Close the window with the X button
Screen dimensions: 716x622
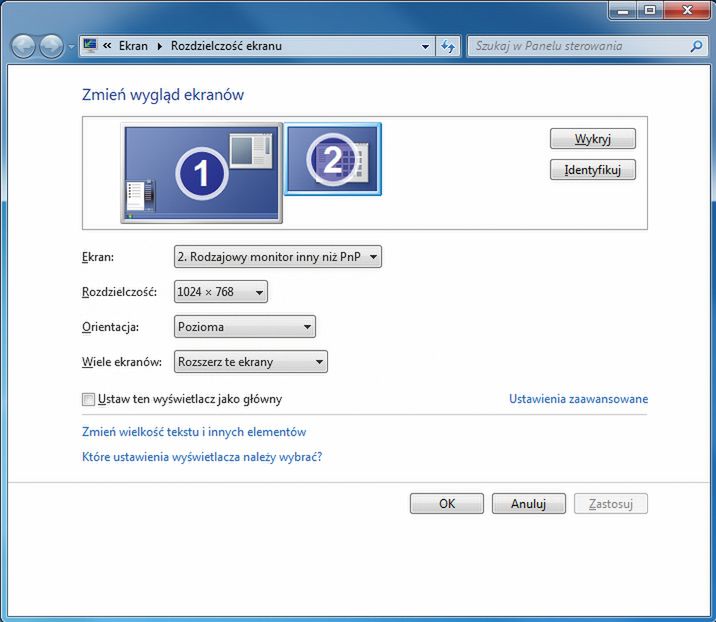pyautogui.click(x=686, y=10)
